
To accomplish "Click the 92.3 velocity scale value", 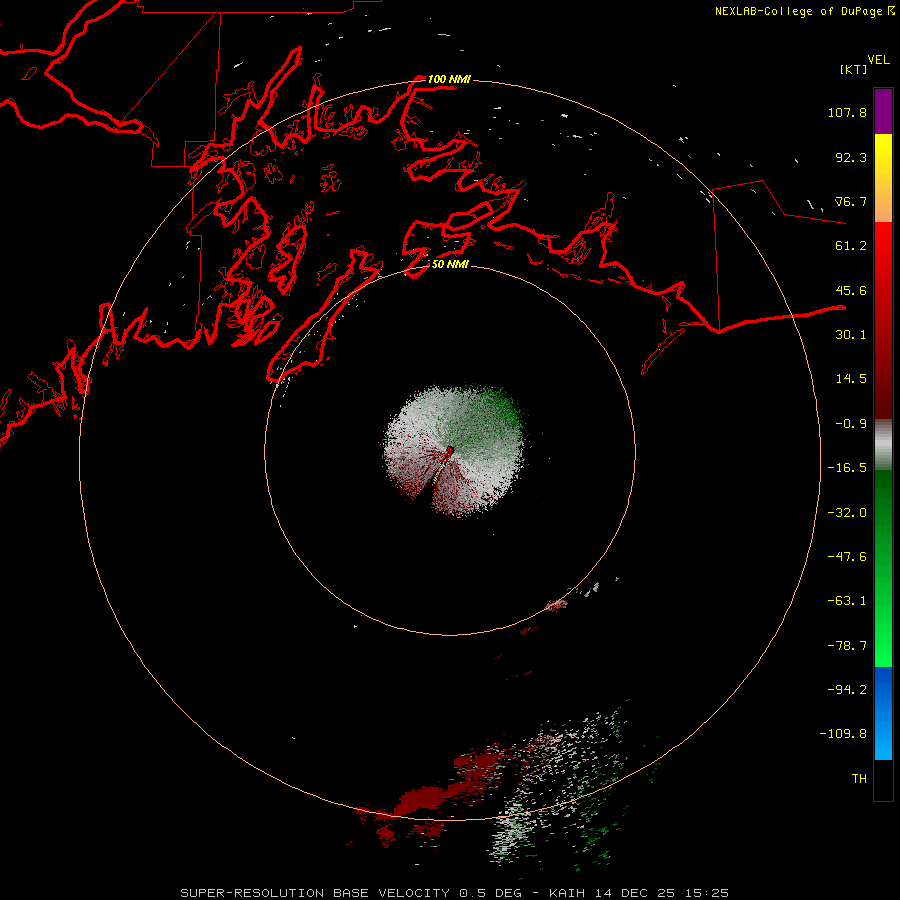I will [851, 157].
